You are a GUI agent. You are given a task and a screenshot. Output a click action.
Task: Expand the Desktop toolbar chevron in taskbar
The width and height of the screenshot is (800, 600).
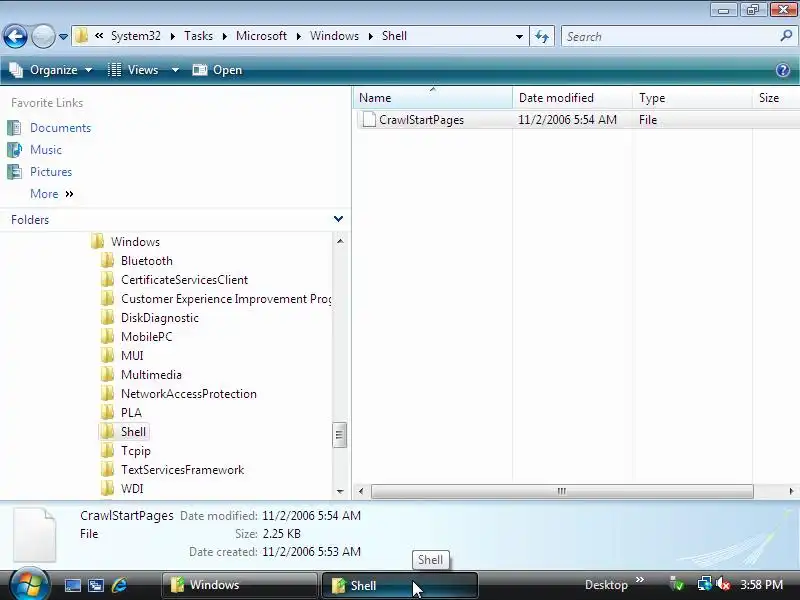pos(639,580)
